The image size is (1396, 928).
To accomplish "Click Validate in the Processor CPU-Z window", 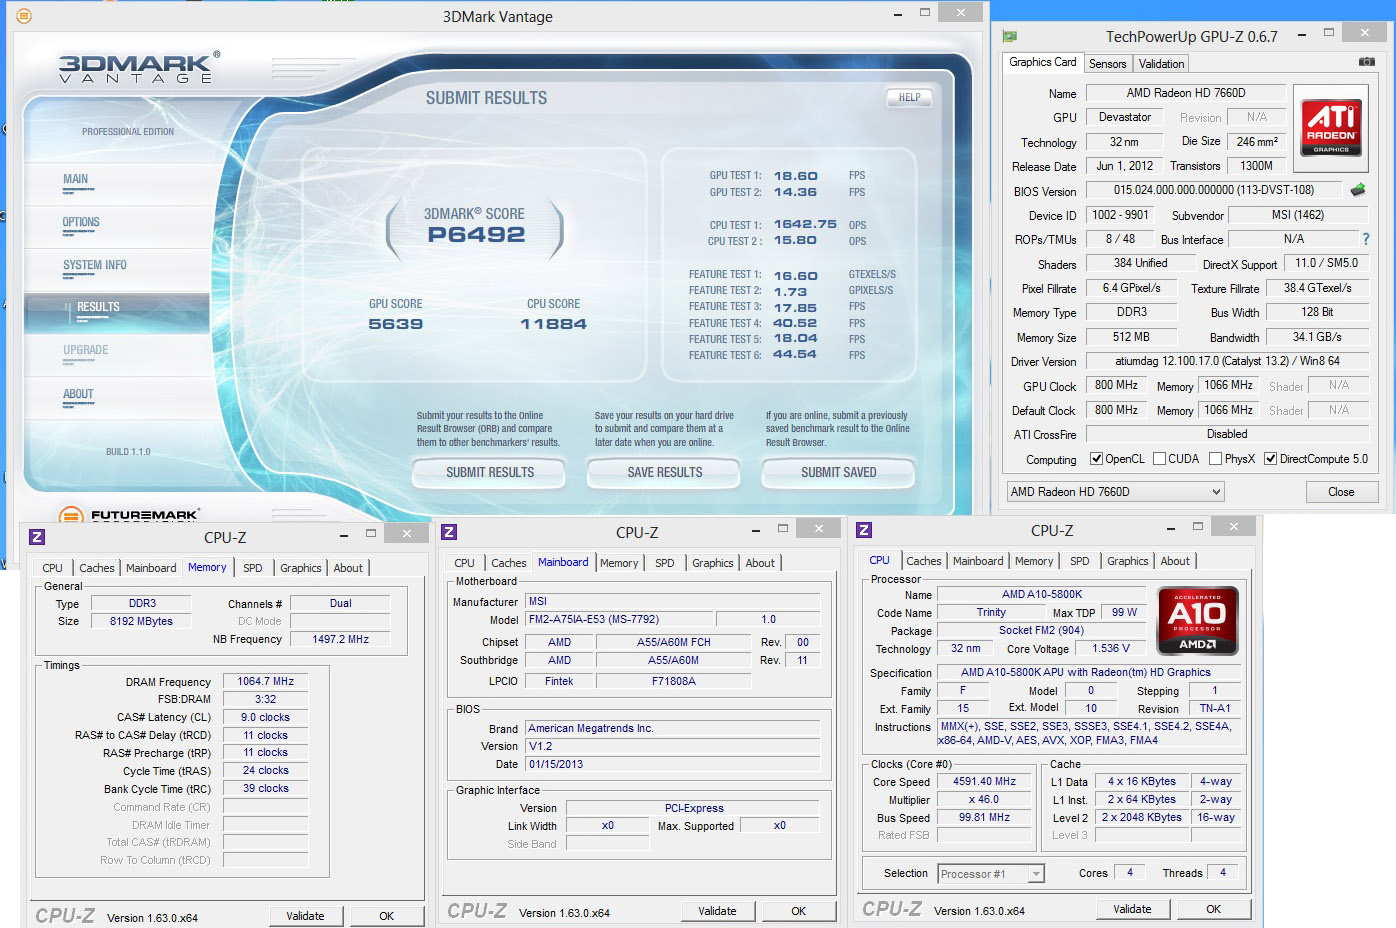I will point(1132,909).
